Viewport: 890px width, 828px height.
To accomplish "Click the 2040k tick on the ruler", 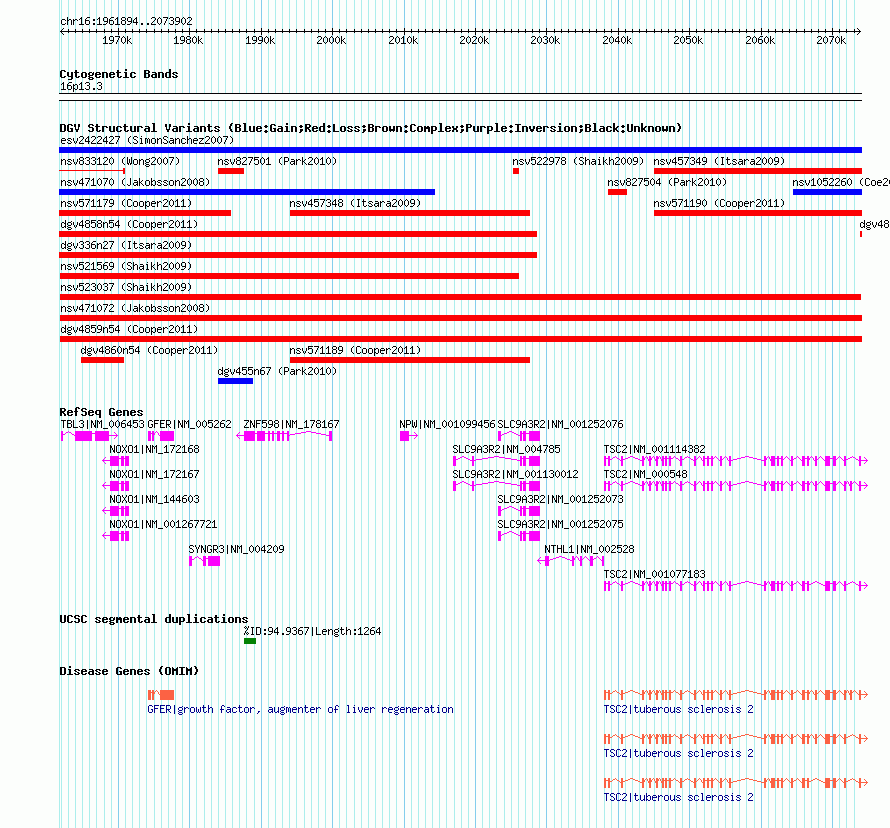I will point(617,40).
